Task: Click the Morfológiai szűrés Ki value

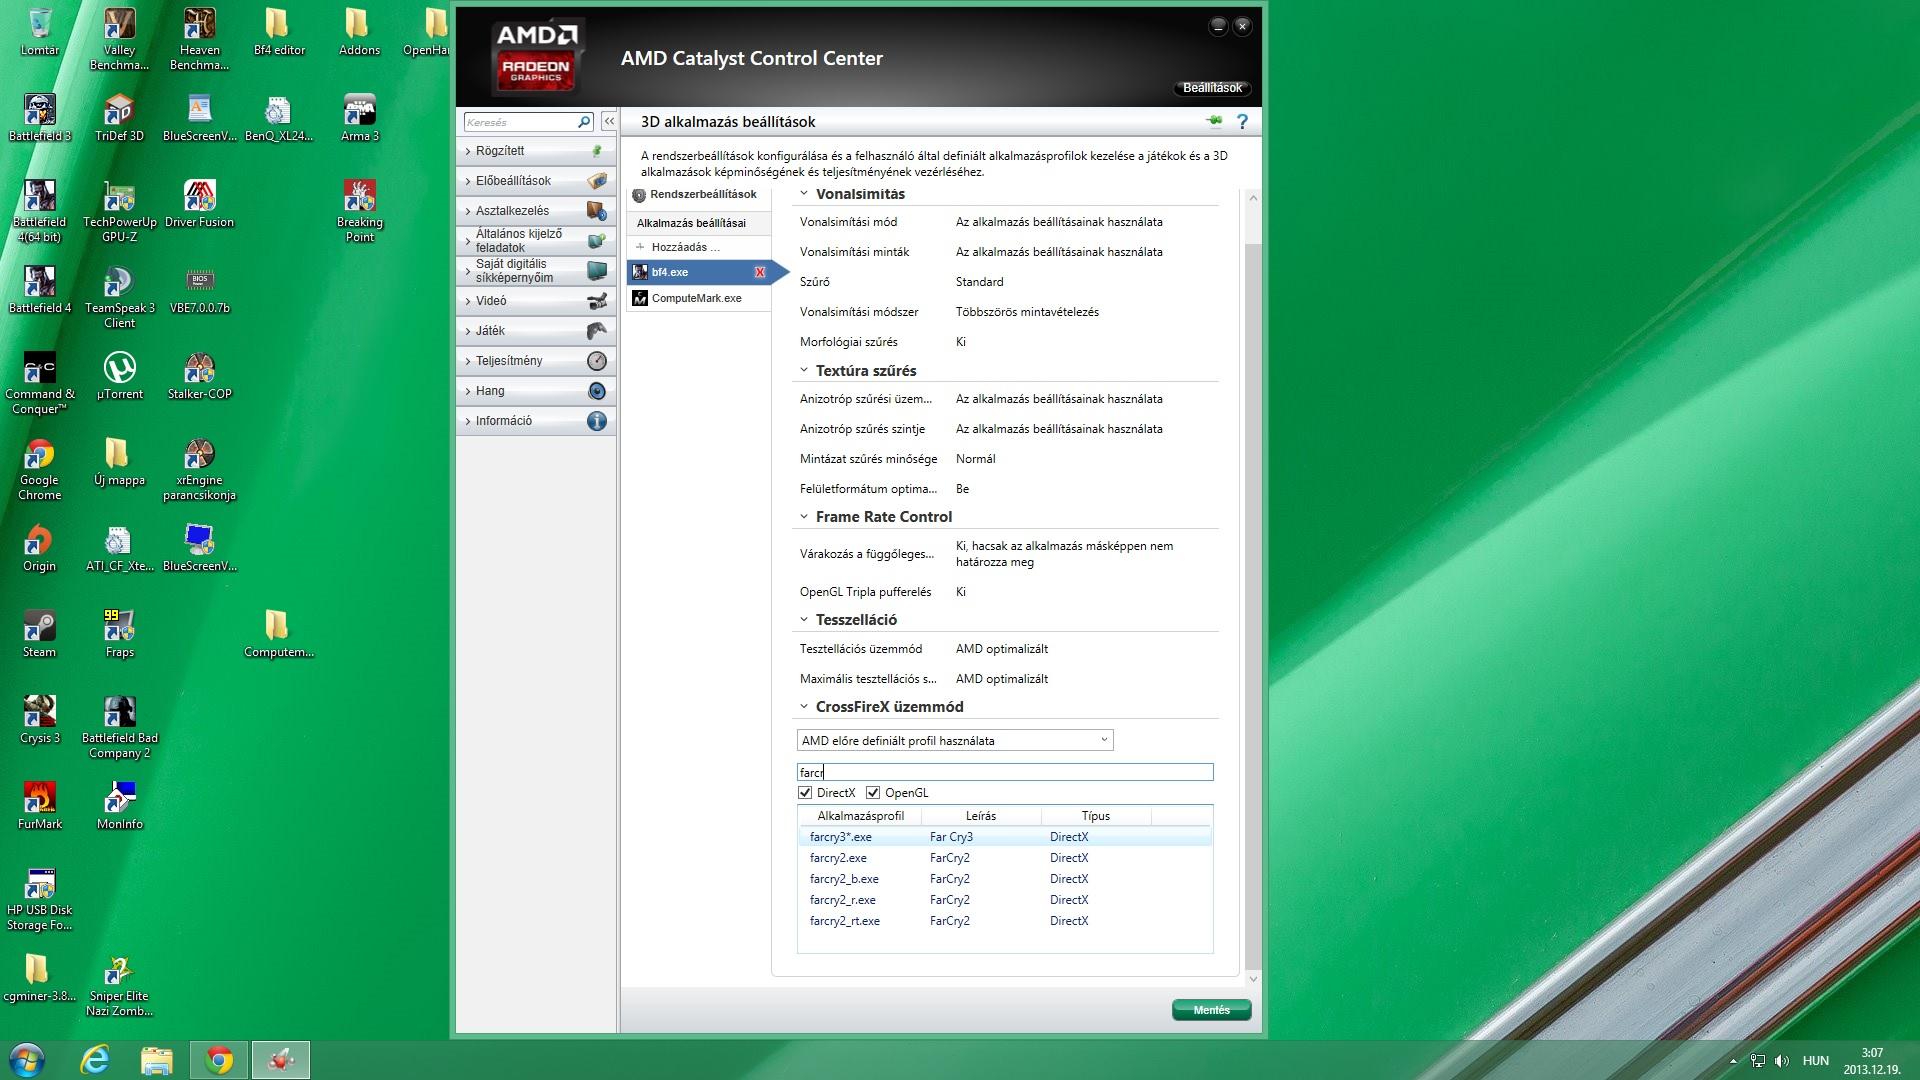Action: click(x=960, y=342)
